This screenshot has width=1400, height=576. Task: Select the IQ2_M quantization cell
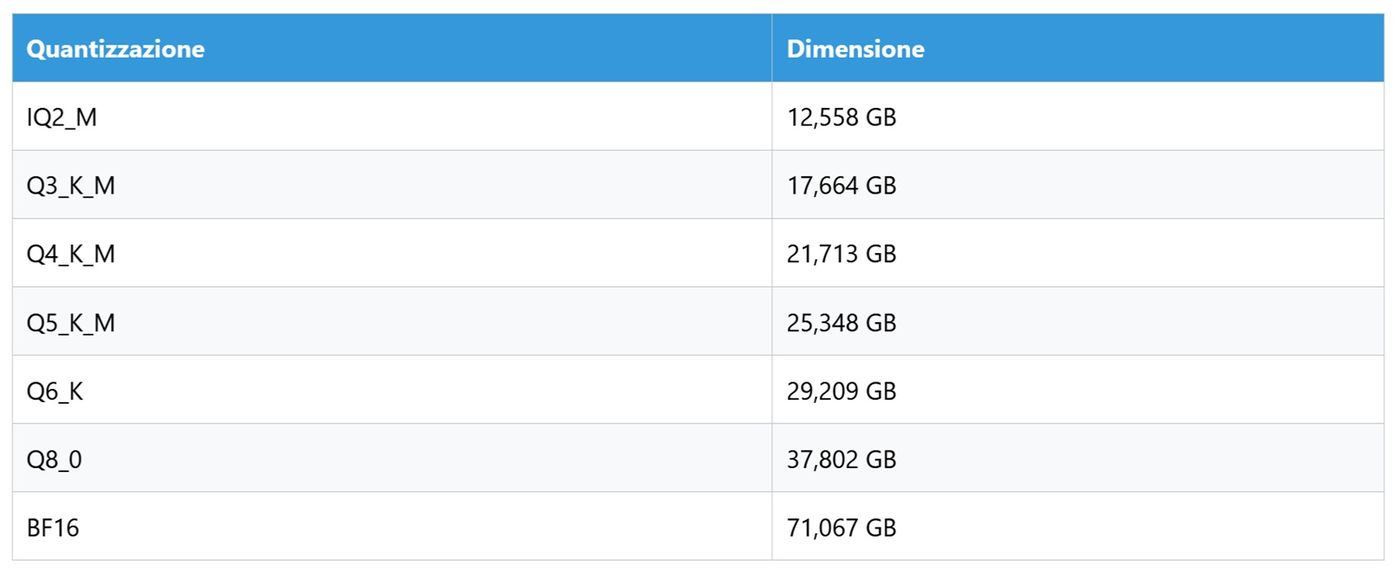392,116
